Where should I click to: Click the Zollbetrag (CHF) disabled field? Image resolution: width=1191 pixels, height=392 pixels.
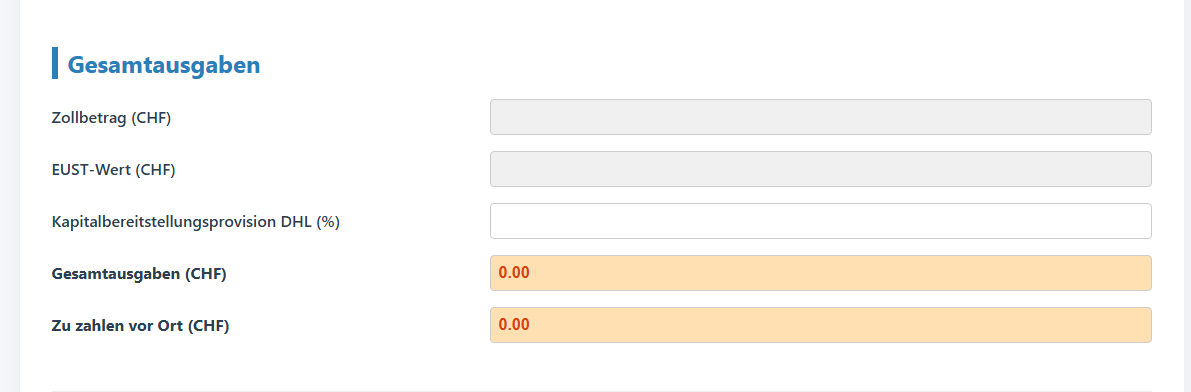(x=820, y=117)
